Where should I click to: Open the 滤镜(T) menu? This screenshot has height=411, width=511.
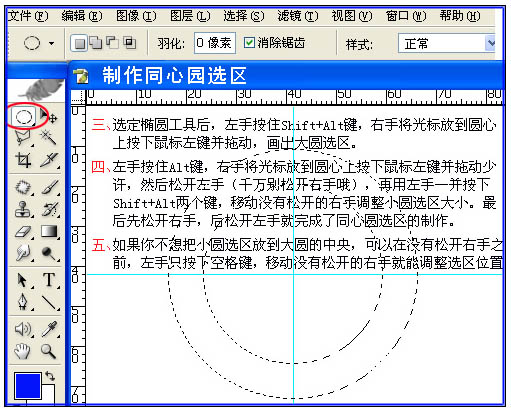(x=298, y=16)
